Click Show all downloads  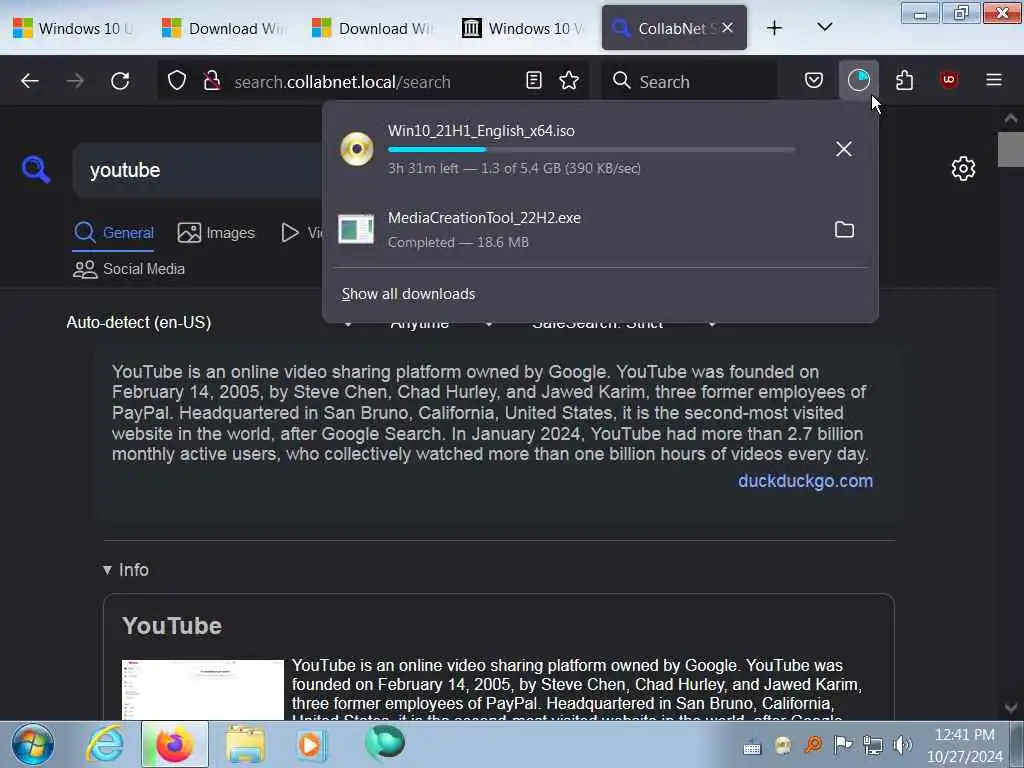(x=408, y=294)
